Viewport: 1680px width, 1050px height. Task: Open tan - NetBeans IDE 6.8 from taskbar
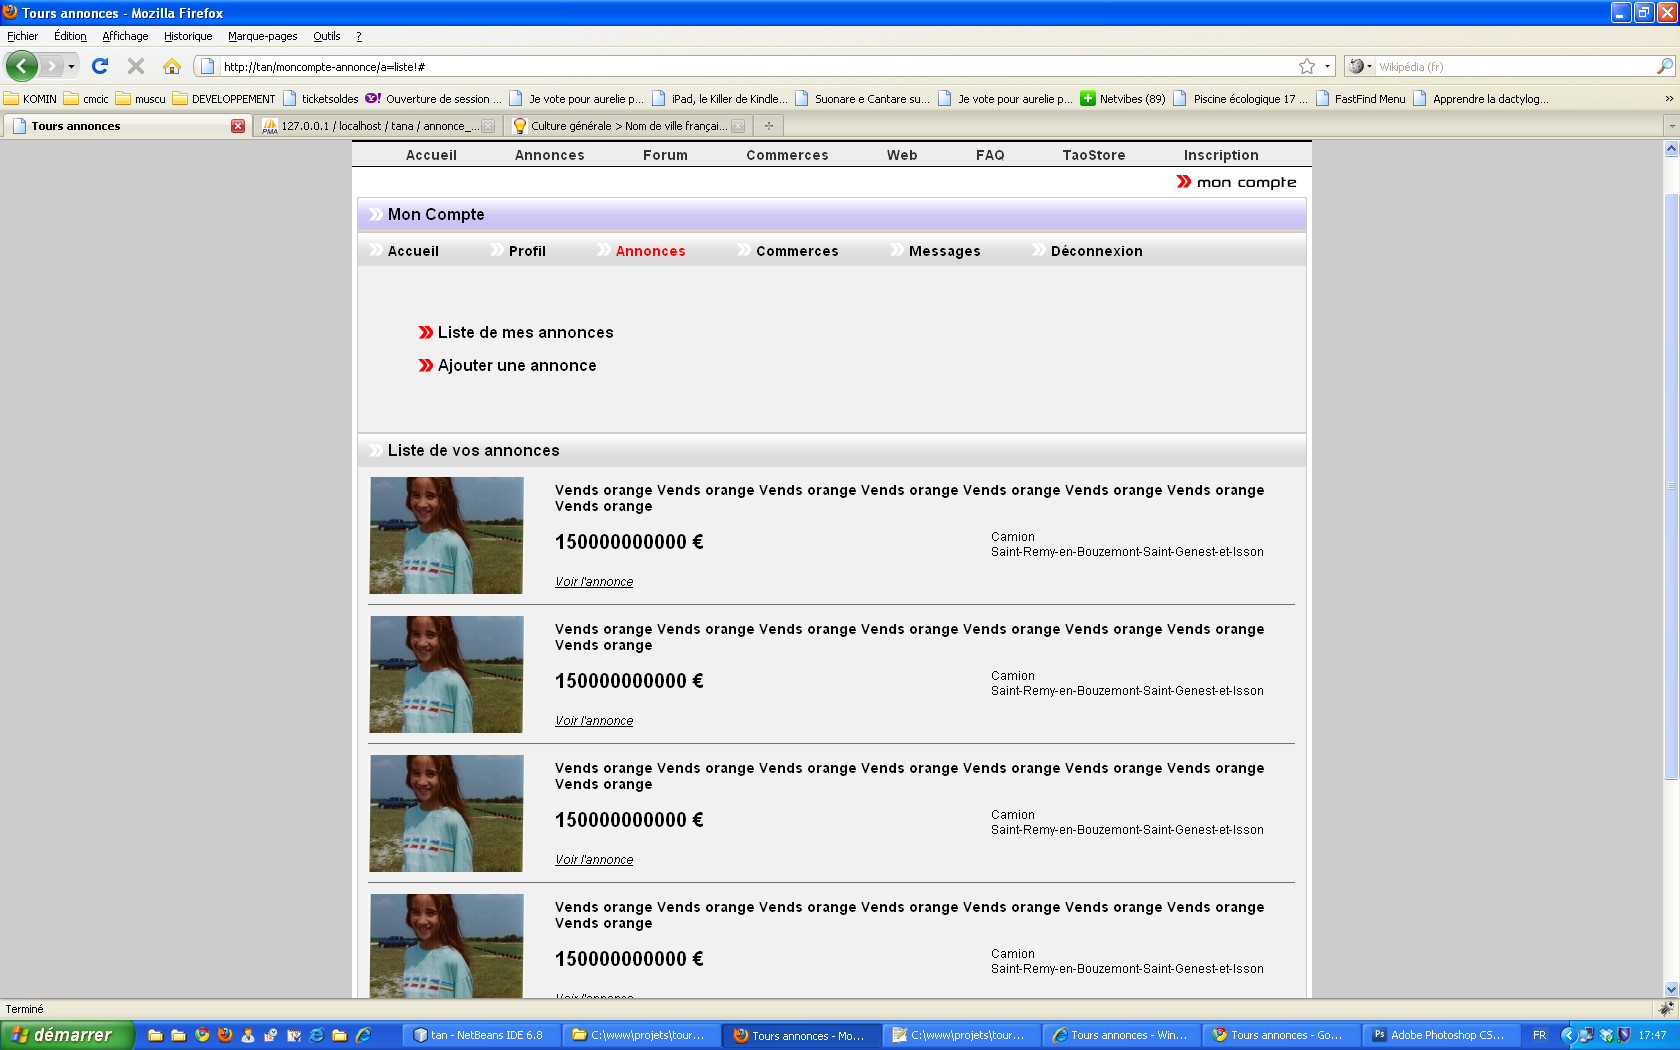[x=481, y=1035]
